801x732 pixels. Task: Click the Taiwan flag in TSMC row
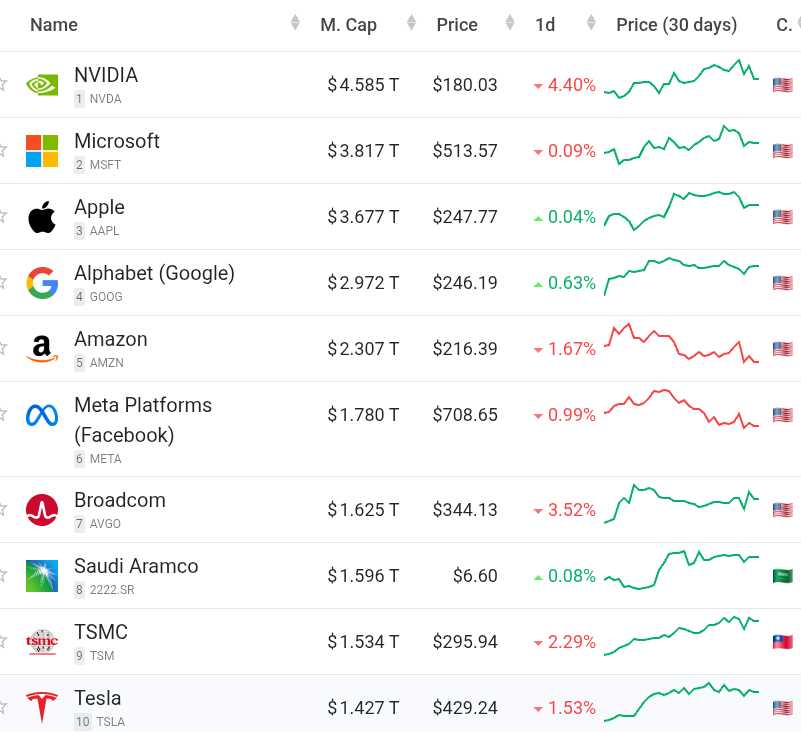click(x=782, y=642)
